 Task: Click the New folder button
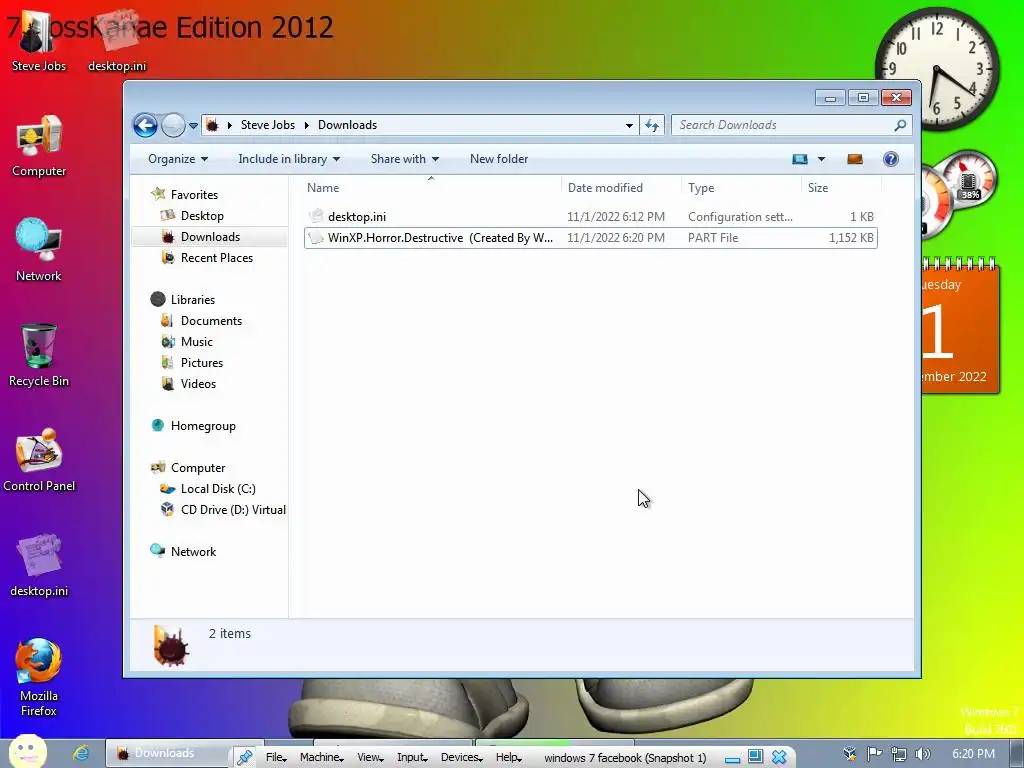point(499,159)
